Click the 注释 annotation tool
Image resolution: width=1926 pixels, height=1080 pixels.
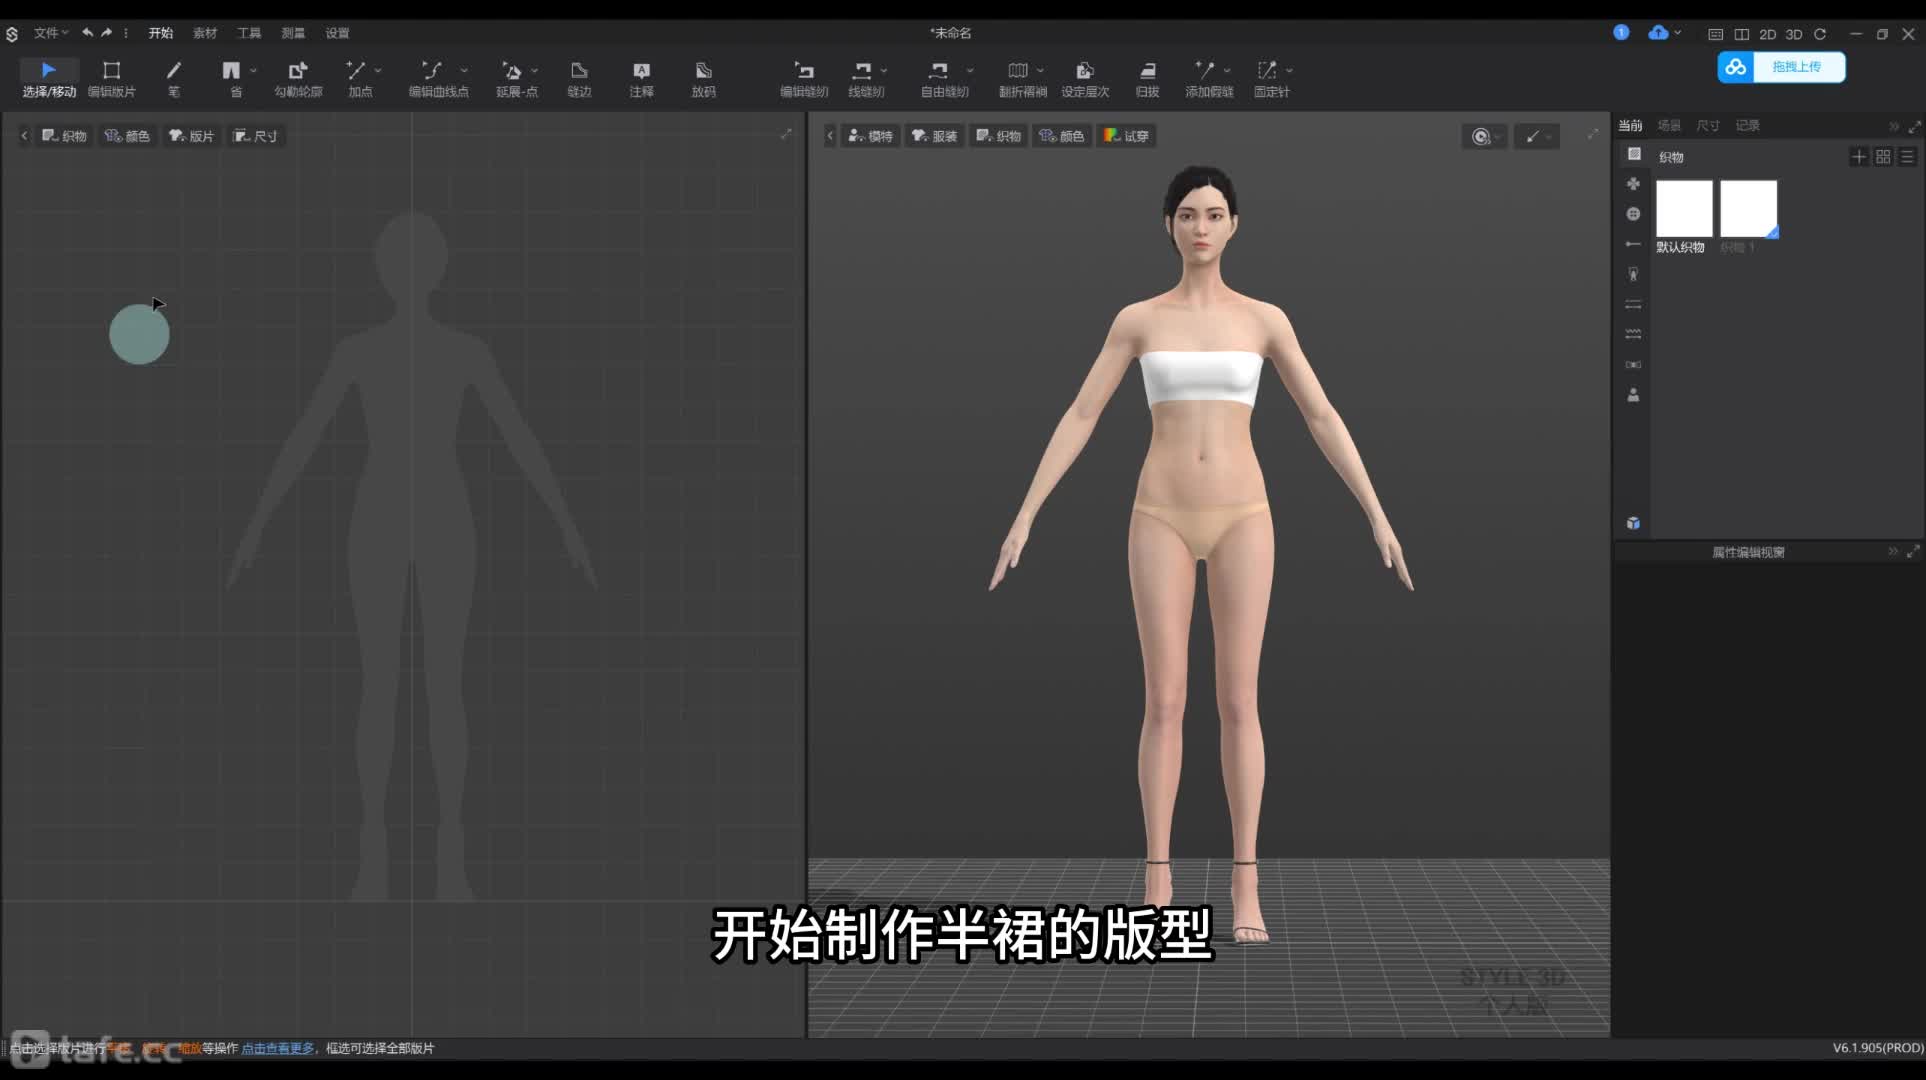pyautogui.click(x=641, y=78)
